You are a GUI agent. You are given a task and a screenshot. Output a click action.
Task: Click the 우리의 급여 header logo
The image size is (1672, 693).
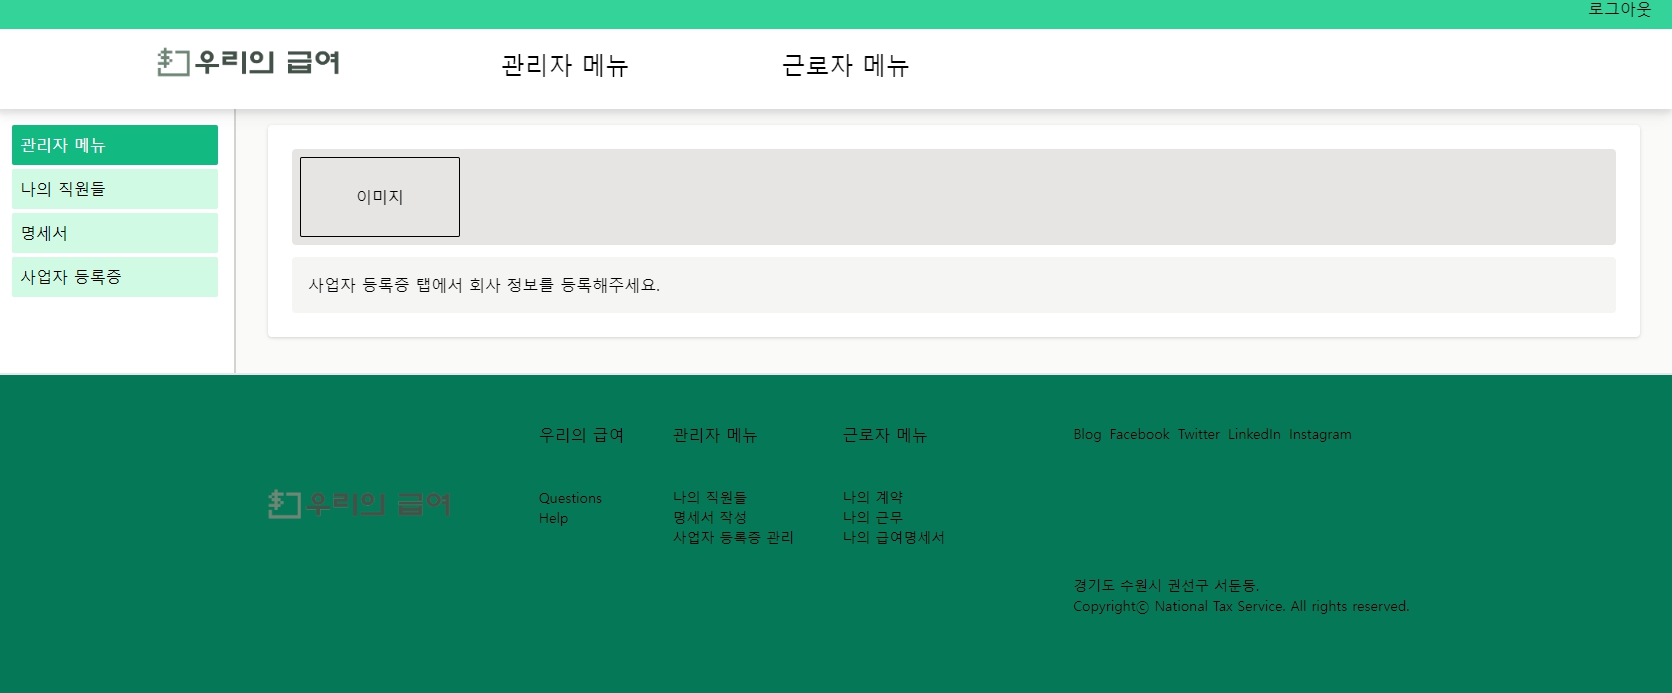click(249, 62)
